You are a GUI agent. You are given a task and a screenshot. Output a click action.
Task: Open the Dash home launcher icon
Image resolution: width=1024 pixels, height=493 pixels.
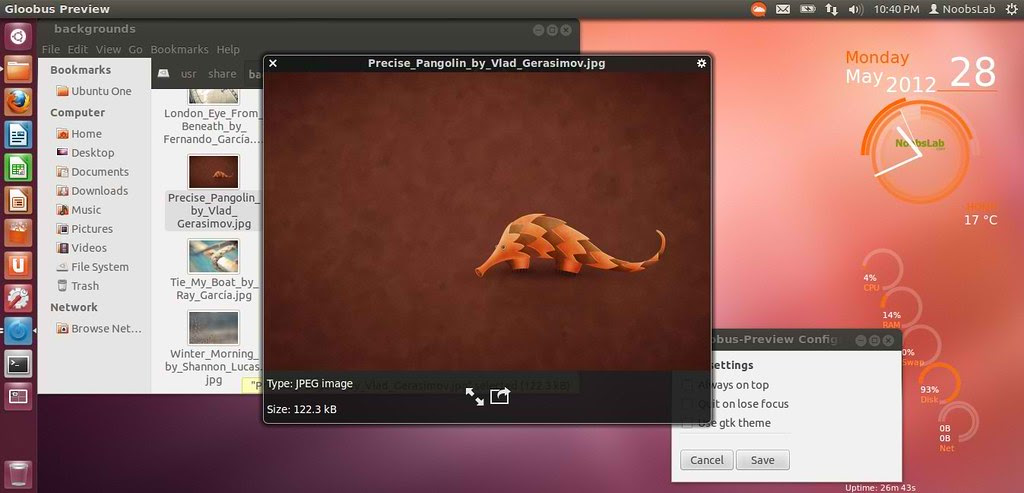pos(18,37)
